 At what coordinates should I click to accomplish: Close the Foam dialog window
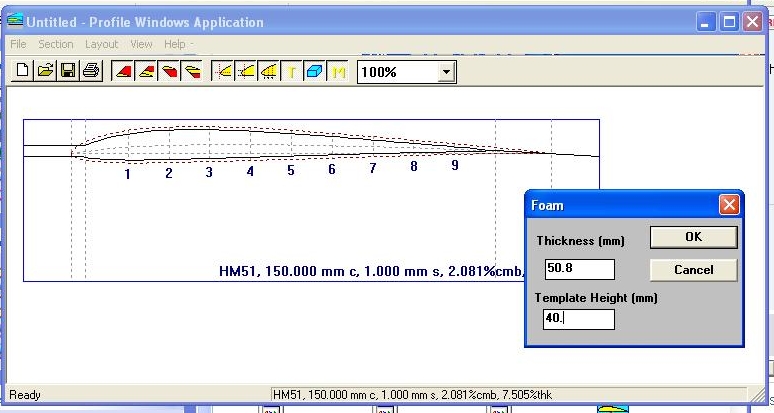729,205
